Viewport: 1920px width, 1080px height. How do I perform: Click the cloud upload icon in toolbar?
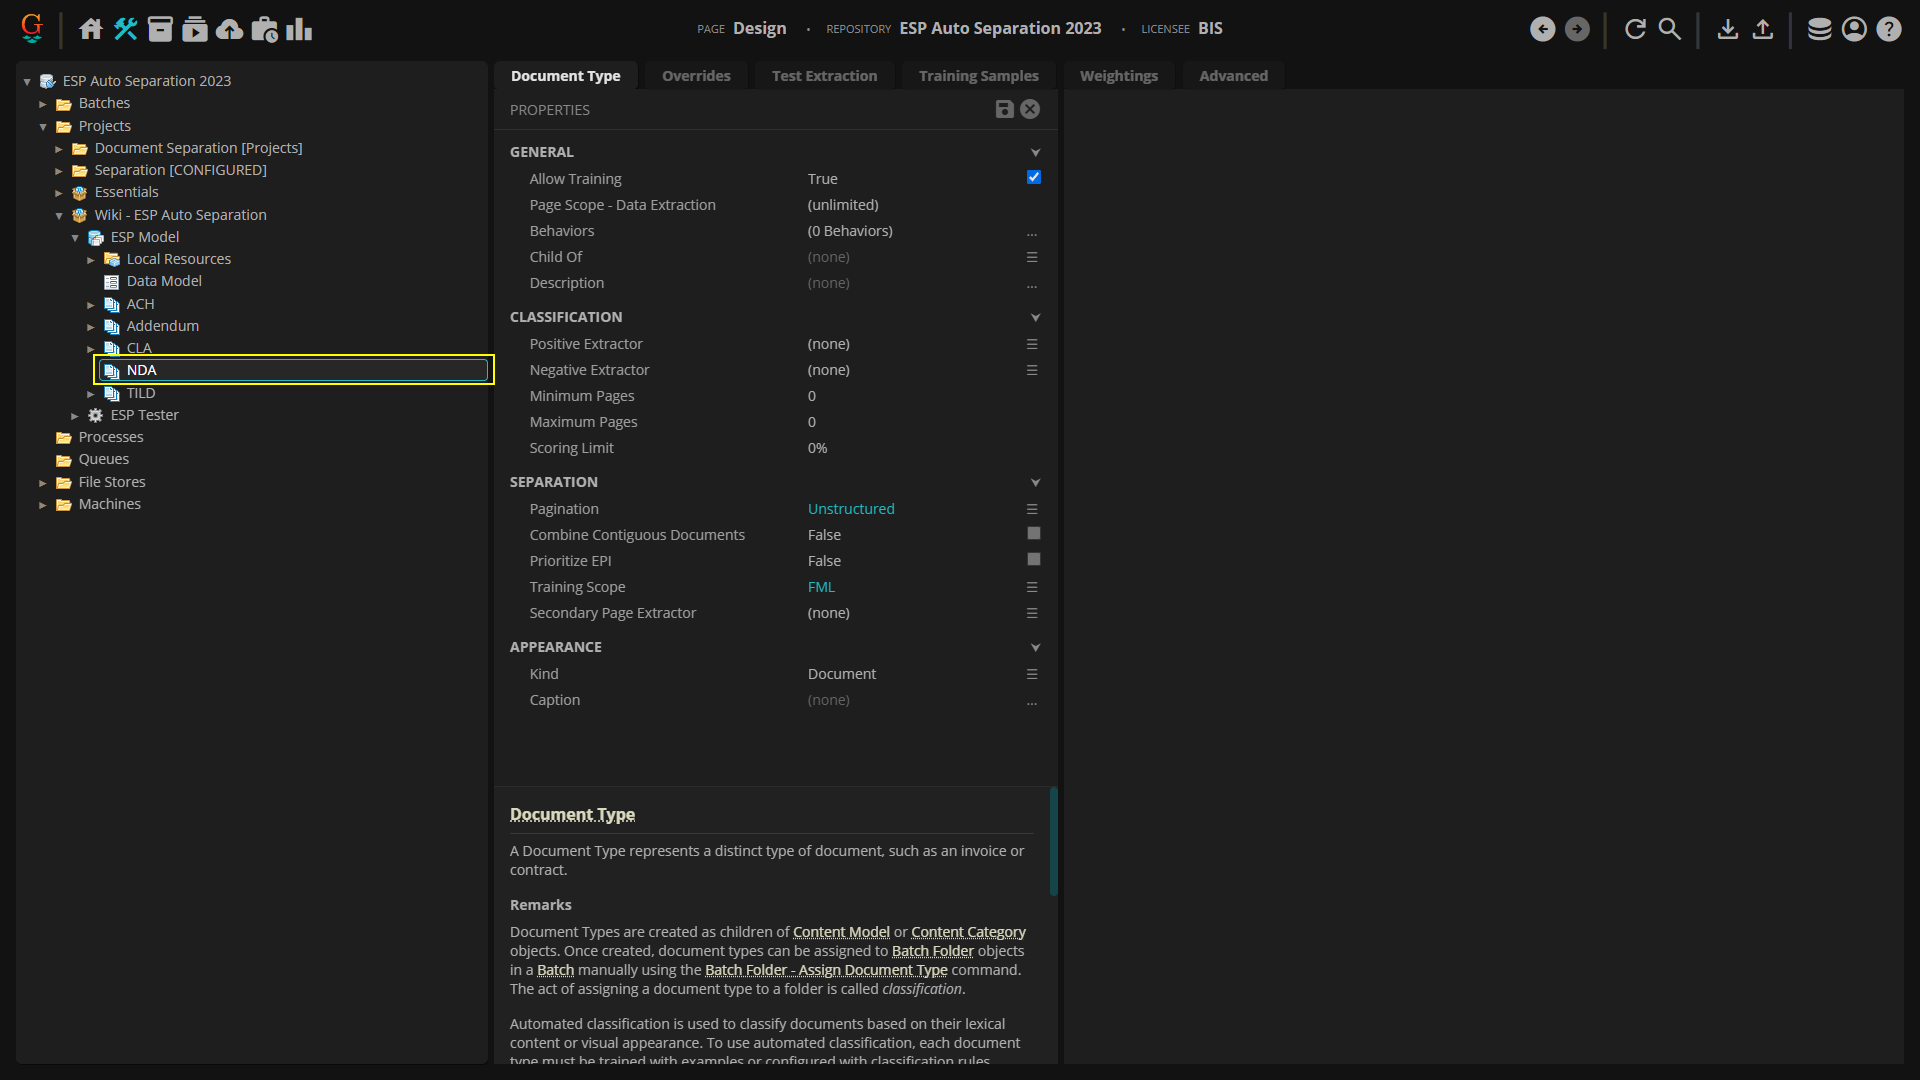click(x=229, y=29)
